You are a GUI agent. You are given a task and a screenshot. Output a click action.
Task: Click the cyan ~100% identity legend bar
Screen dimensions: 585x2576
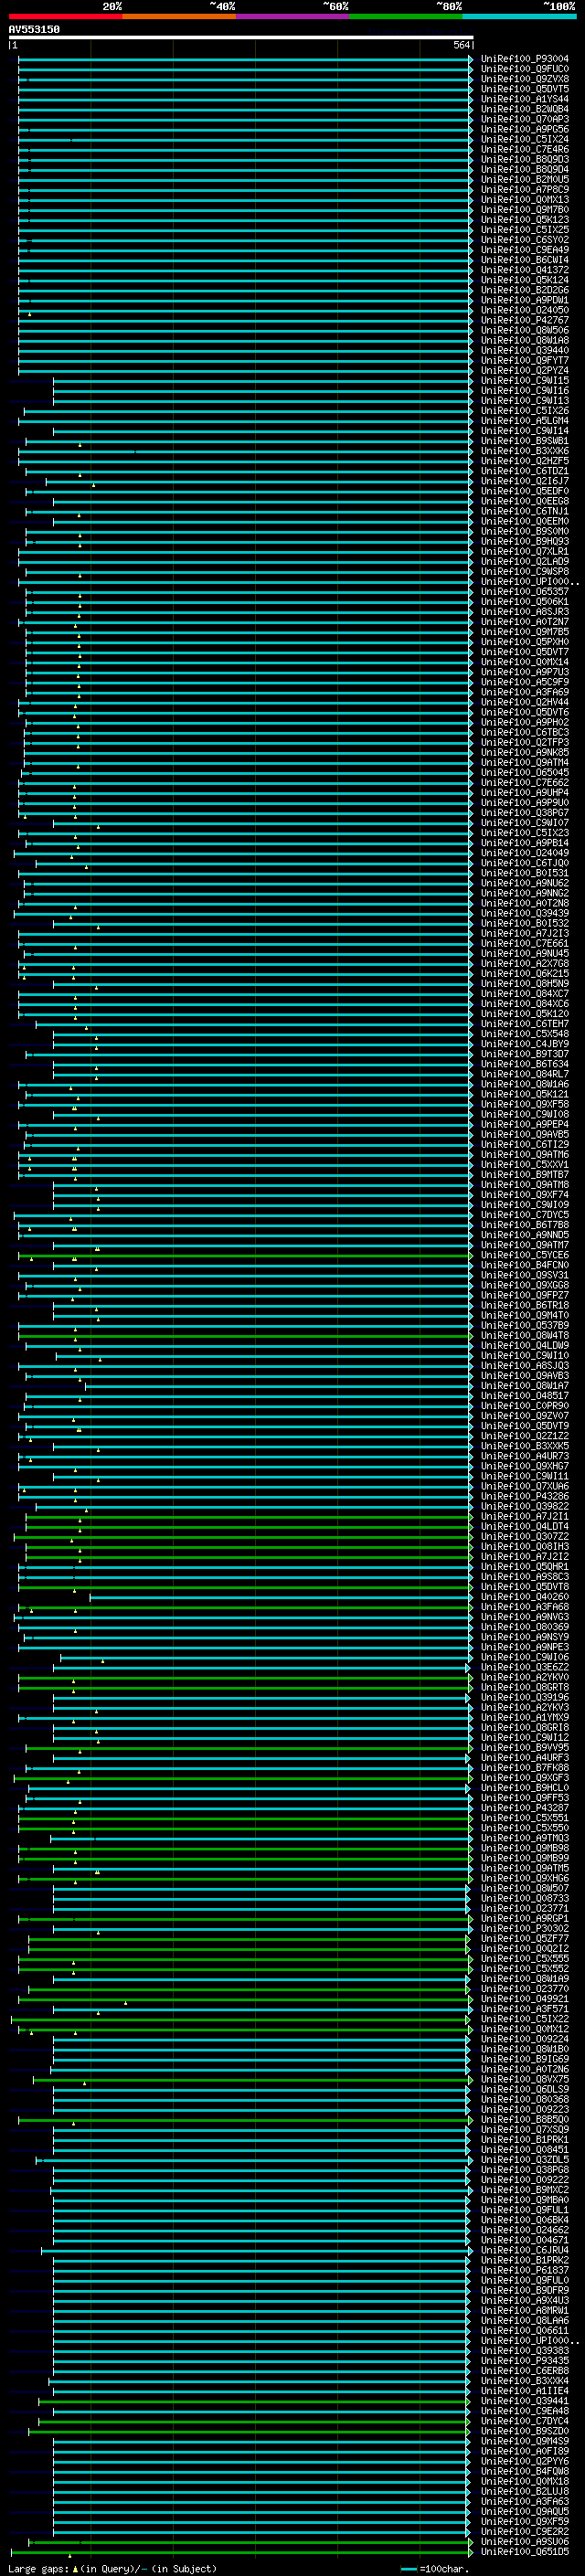(519, 16)
